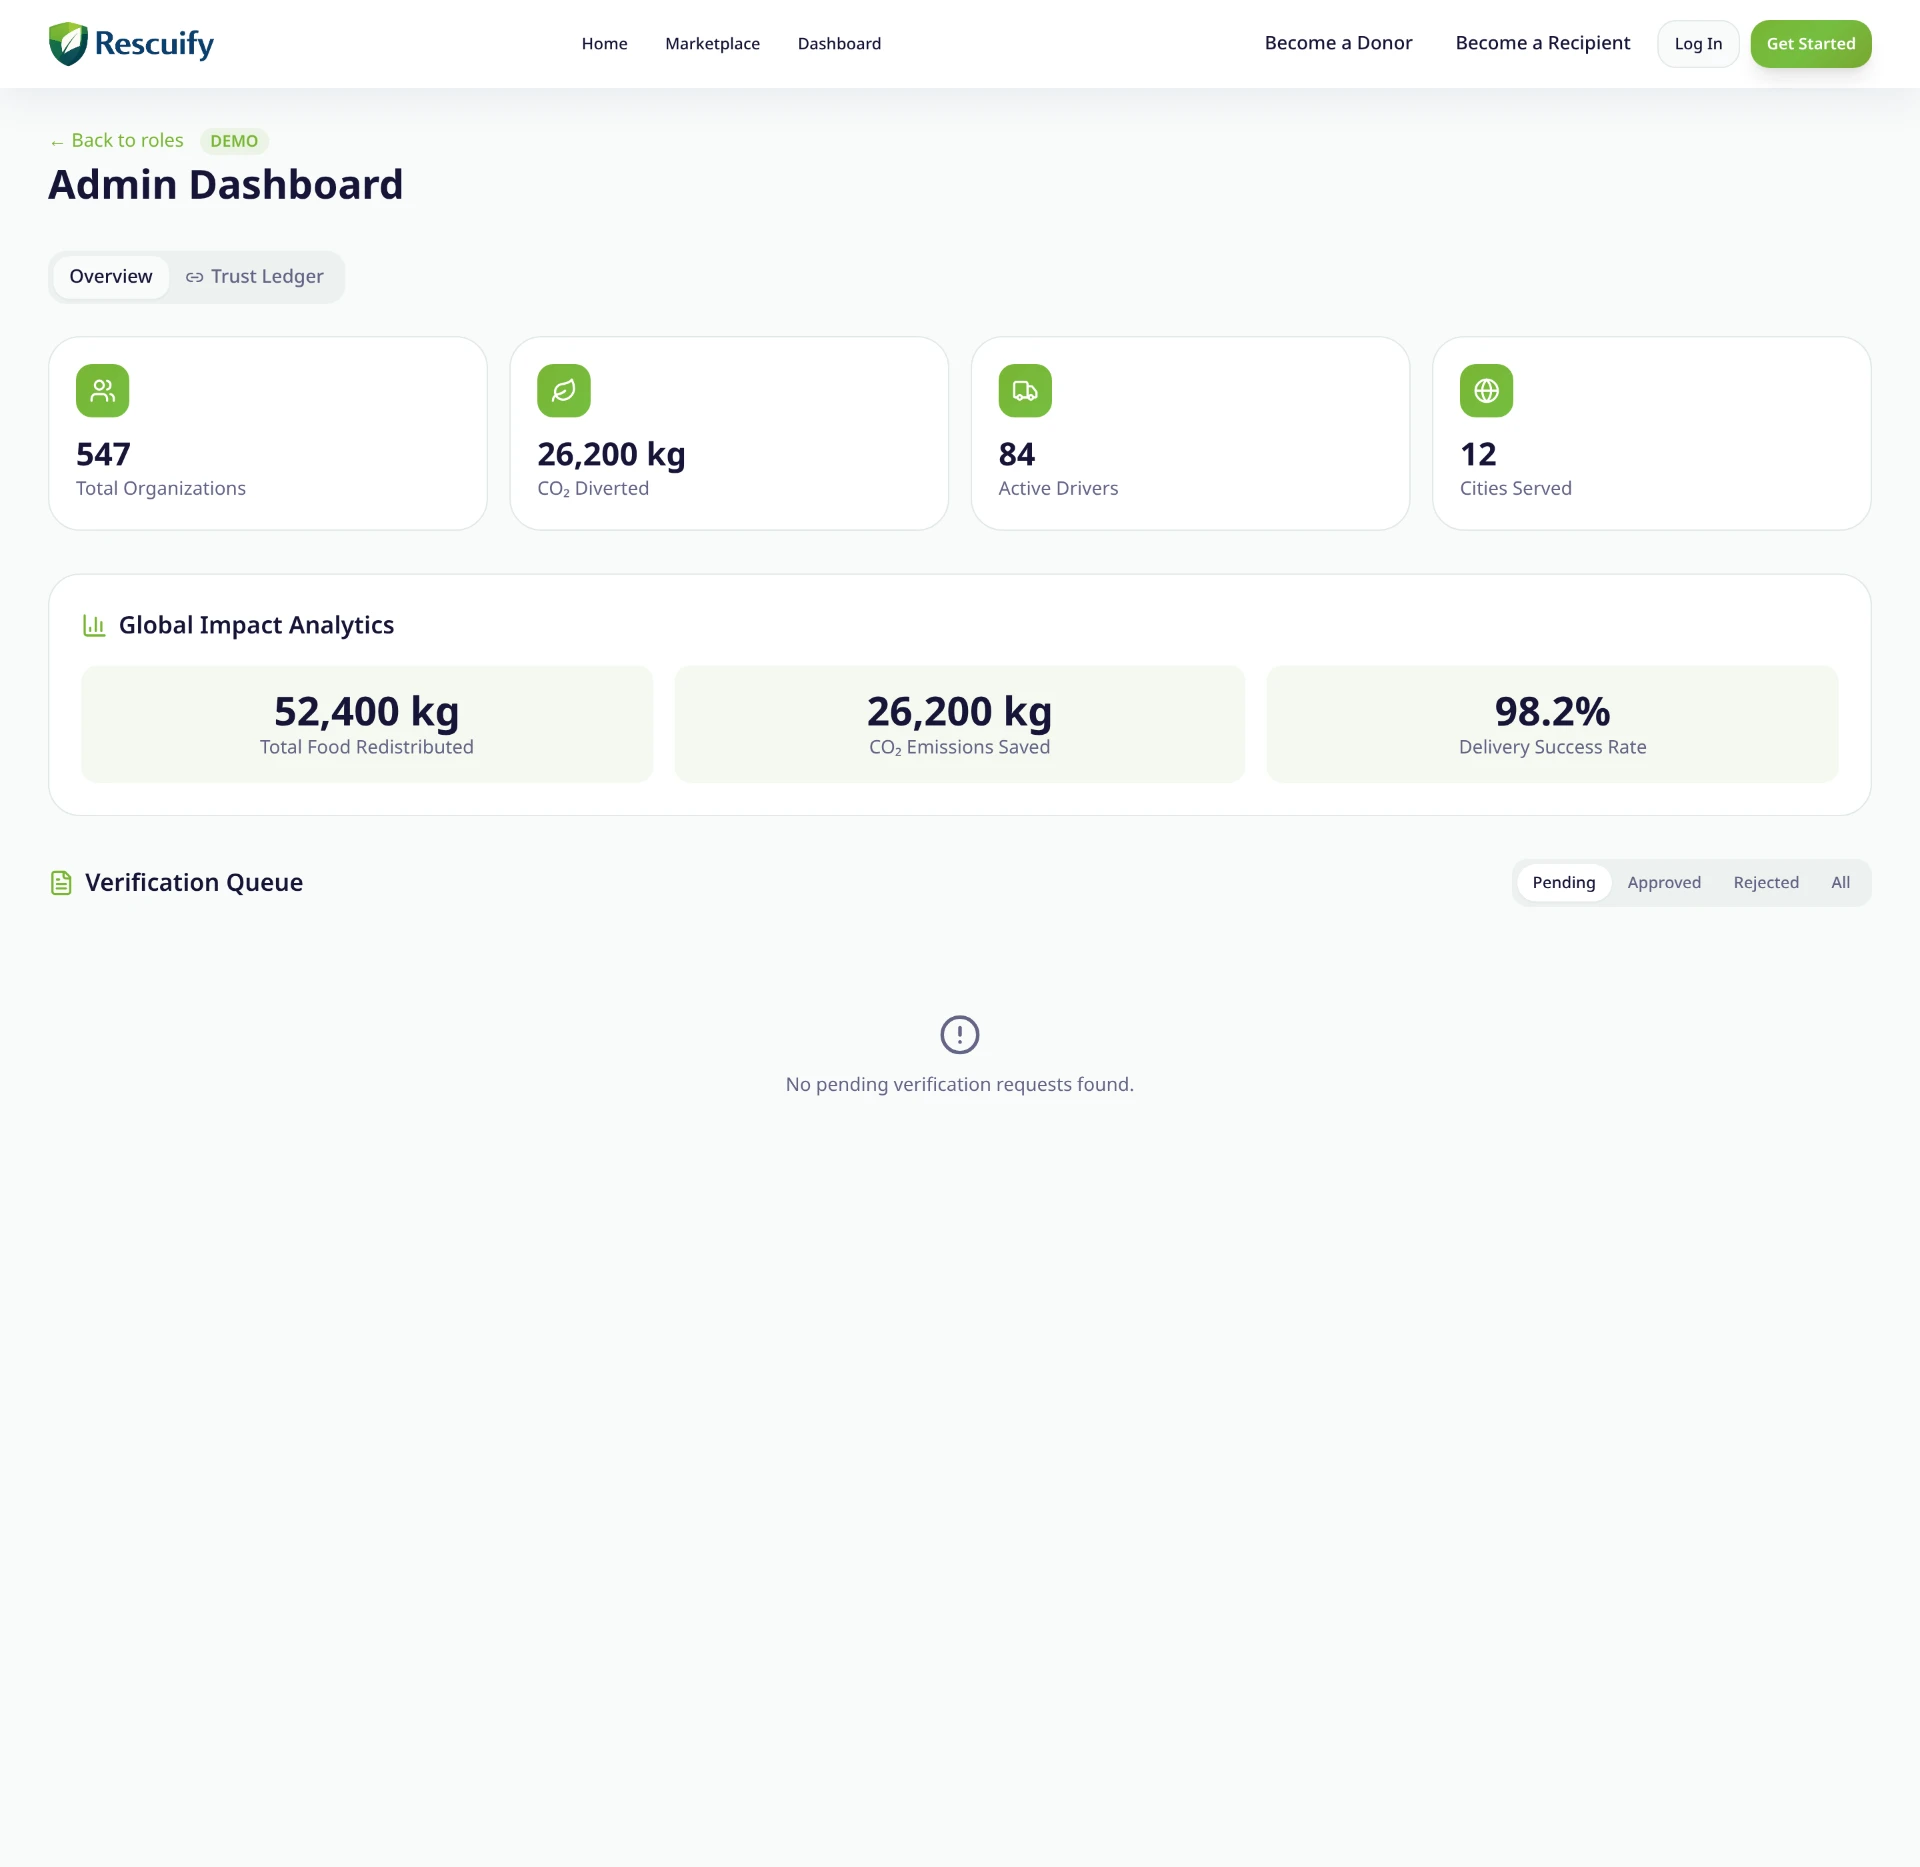The width and height of the screenshot is (1920, 1867).
Task: Select the Approved filter tab
Action: [x=1663, y=883]
